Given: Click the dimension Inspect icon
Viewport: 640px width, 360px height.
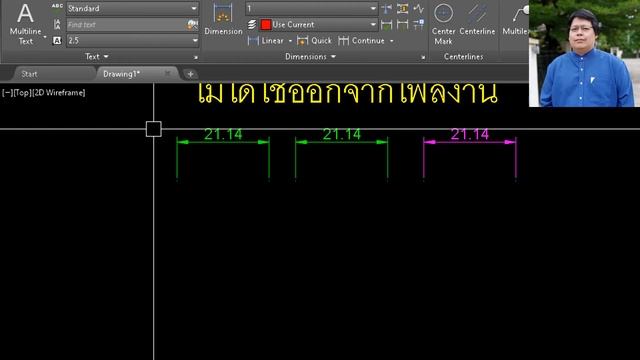Looking at the screenshot, I should tap(386, 24).
